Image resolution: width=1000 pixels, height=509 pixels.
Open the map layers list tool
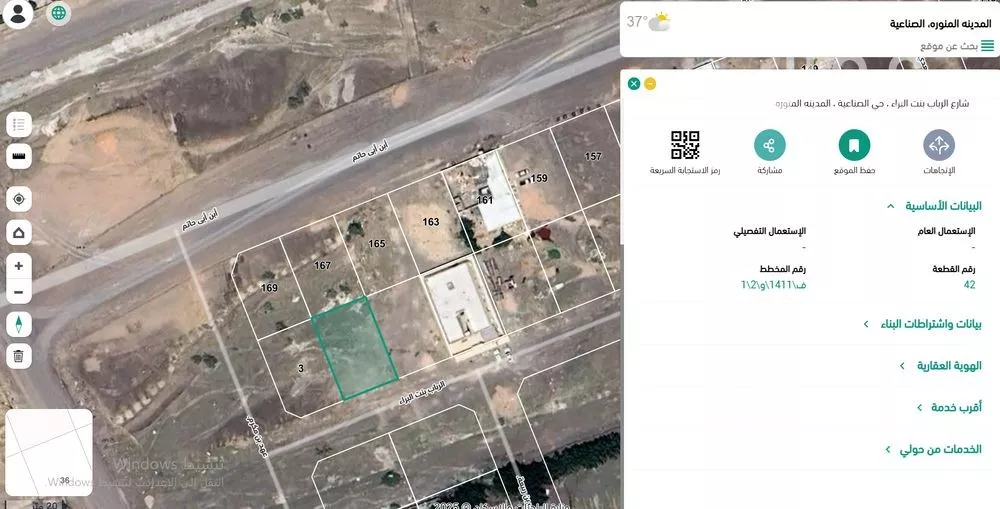19,125
